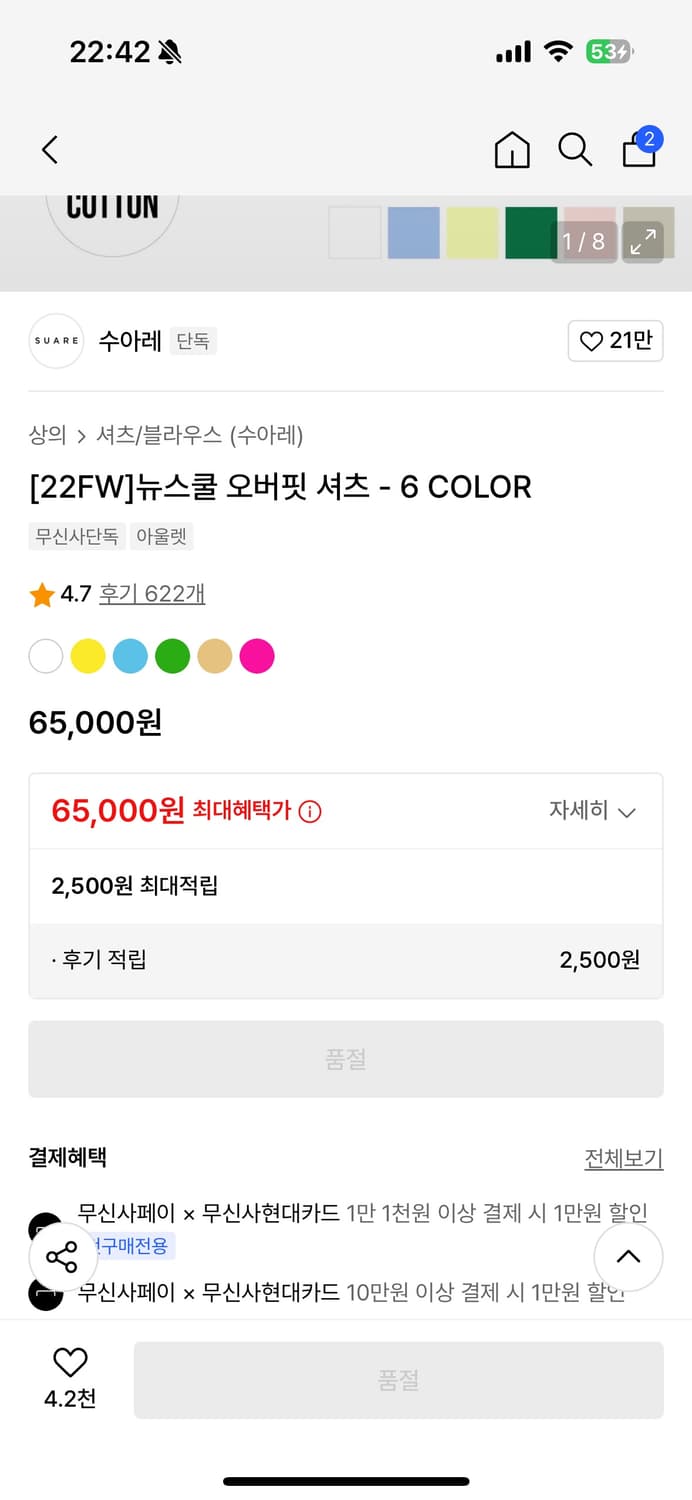Expand the 자세히 price details
692x1500 pixels.
[592, 811]
